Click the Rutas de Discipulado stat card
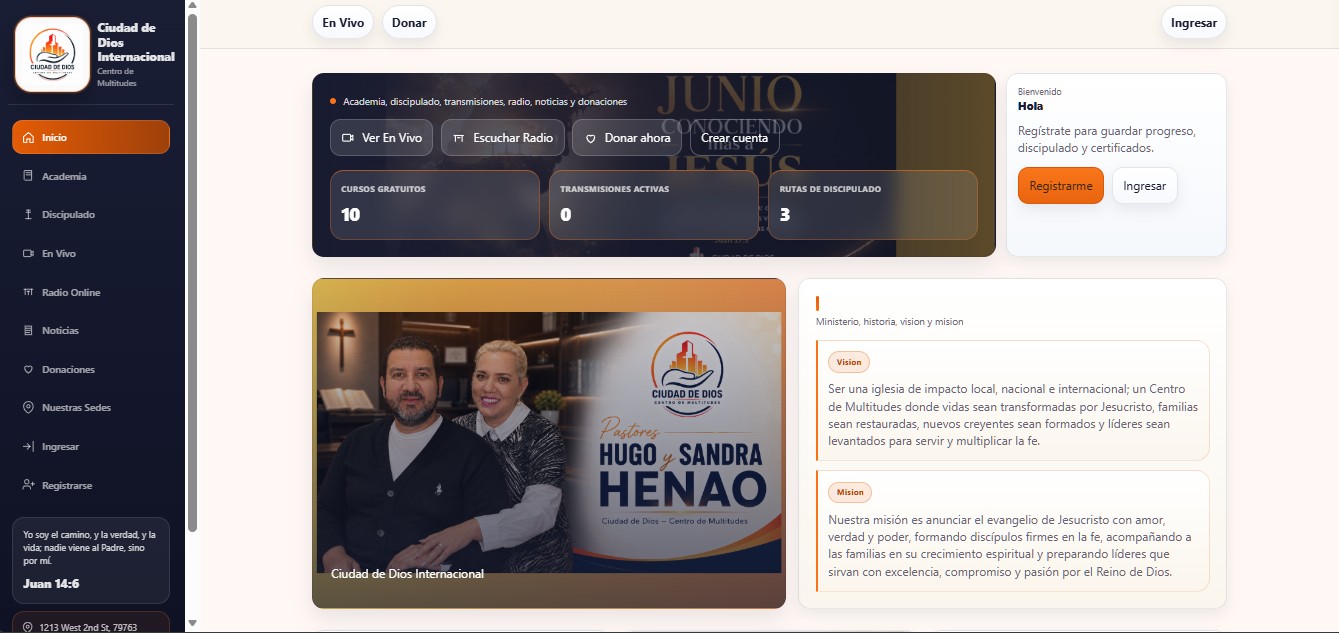 (873, 205)
